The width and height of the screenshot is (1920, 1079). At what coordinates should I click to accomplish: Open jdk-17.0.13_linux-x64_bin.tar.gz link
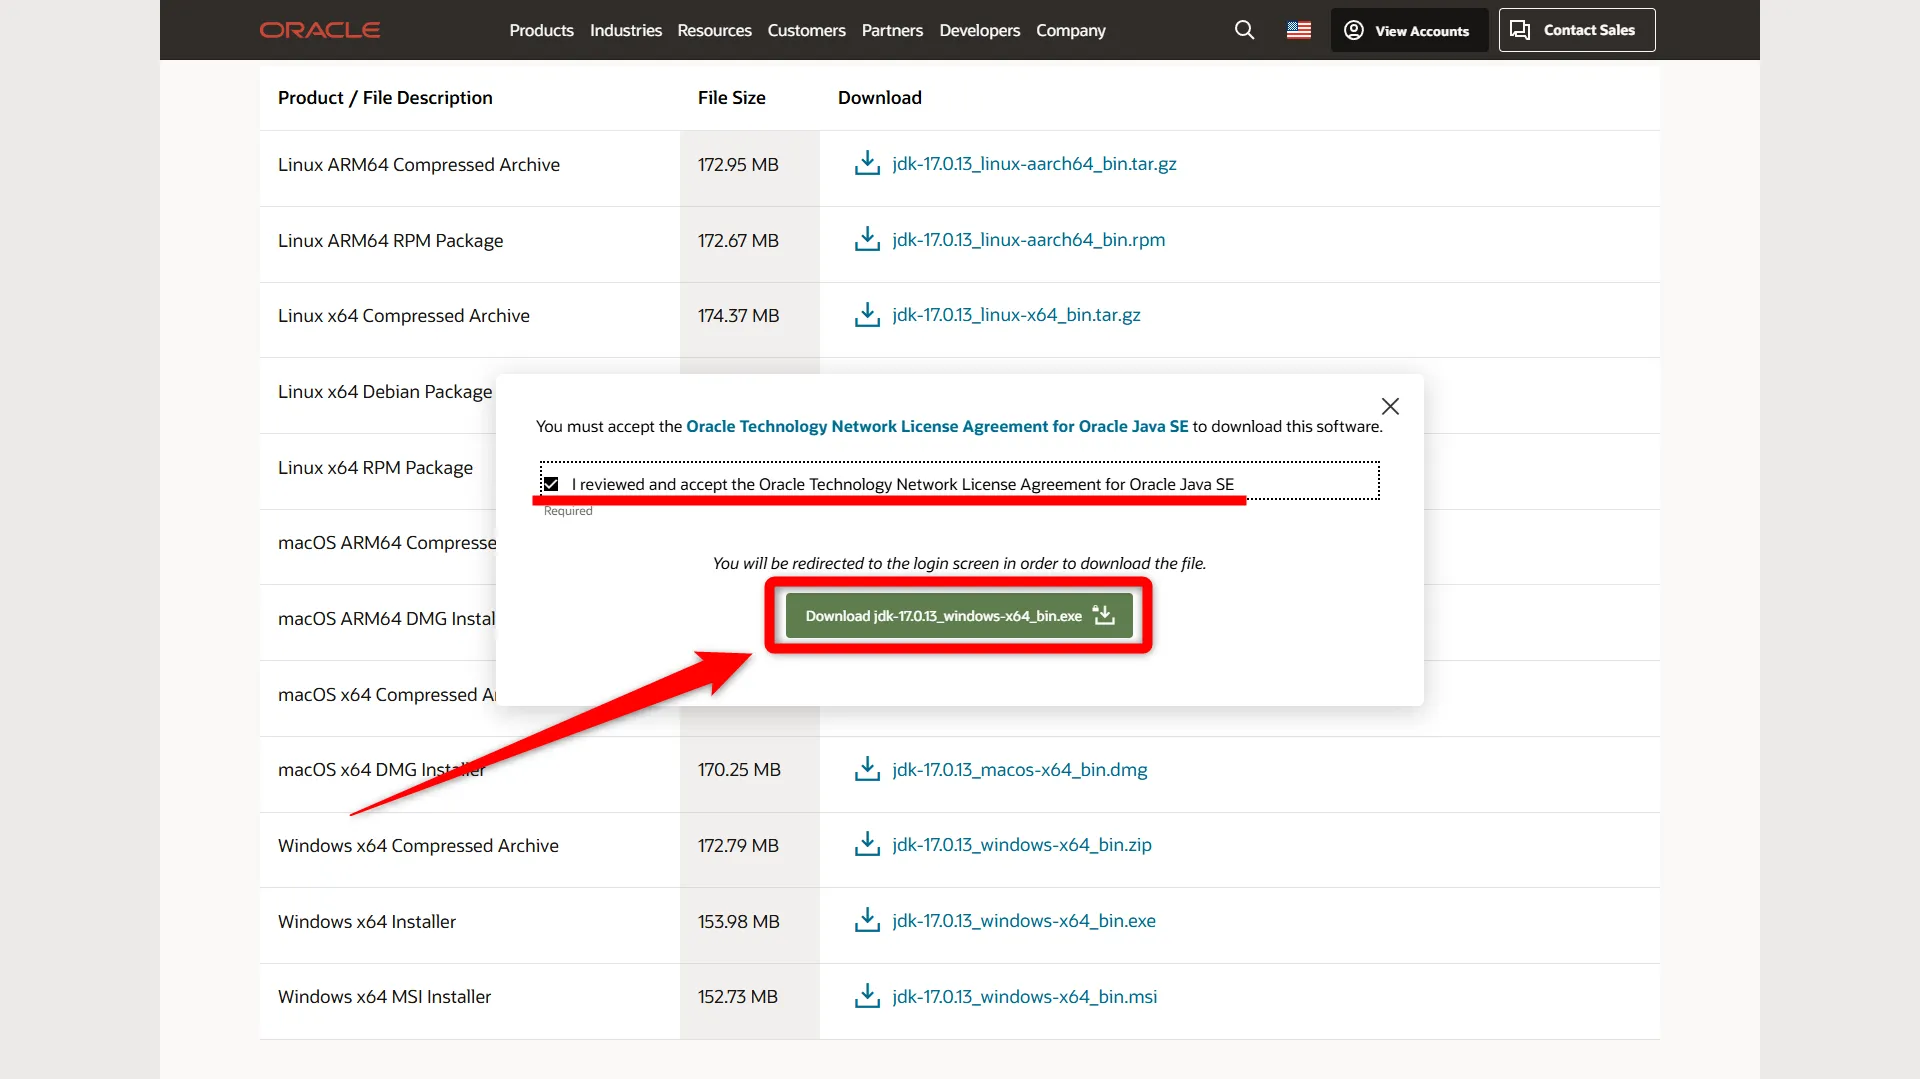coord(1016,315)
